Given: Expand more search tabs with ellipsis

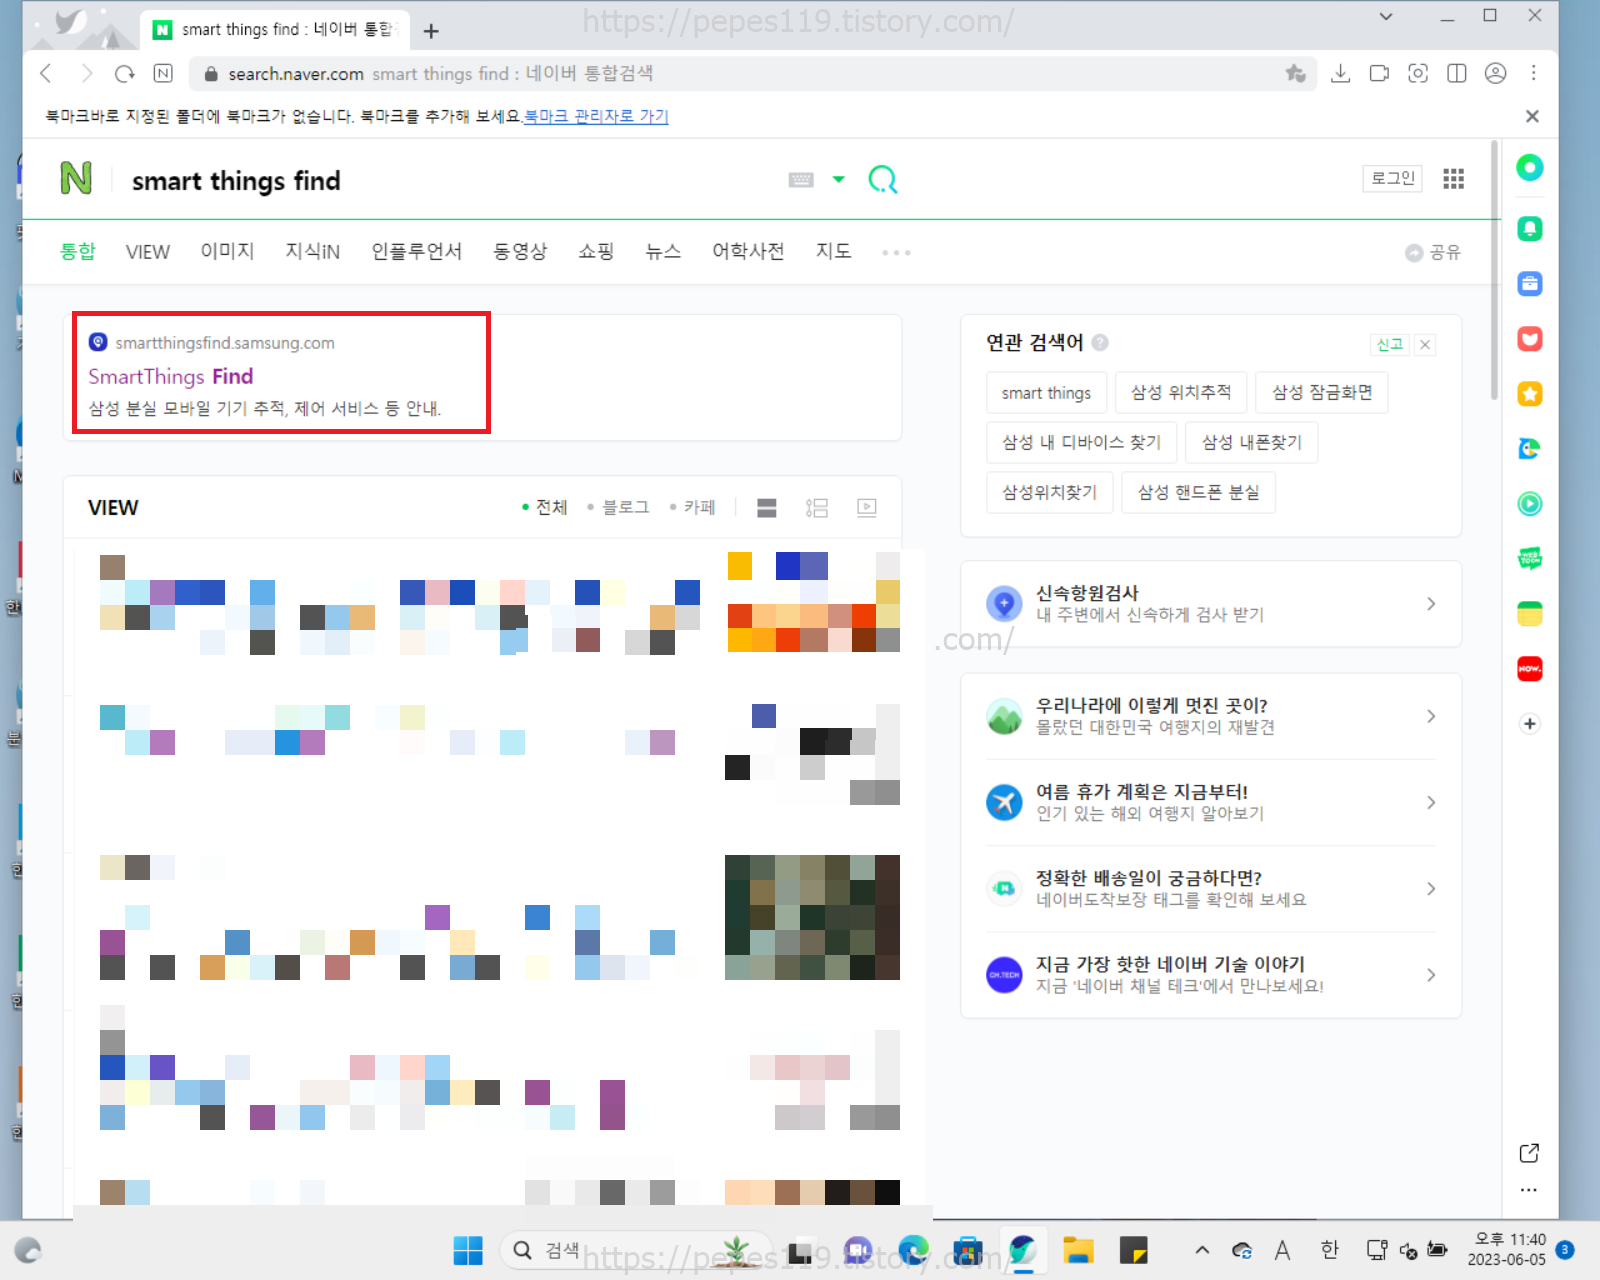Looking at the screenshot, I should pyautogui.click(x=896, y=253).
